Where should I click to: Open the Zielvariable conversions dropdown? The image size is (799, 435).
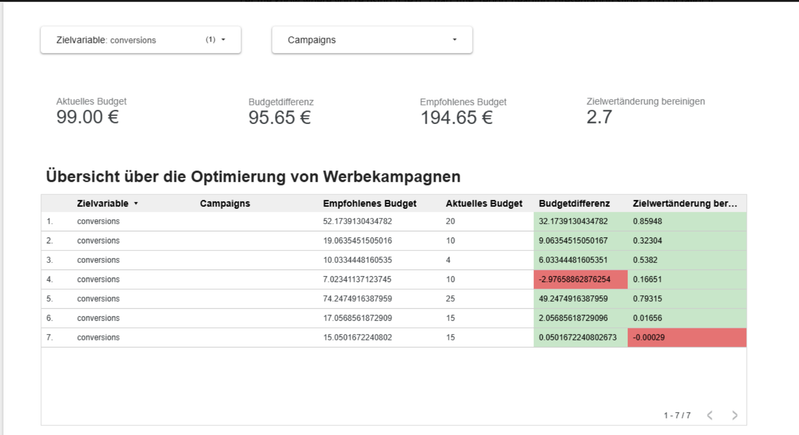coord(140,40)
